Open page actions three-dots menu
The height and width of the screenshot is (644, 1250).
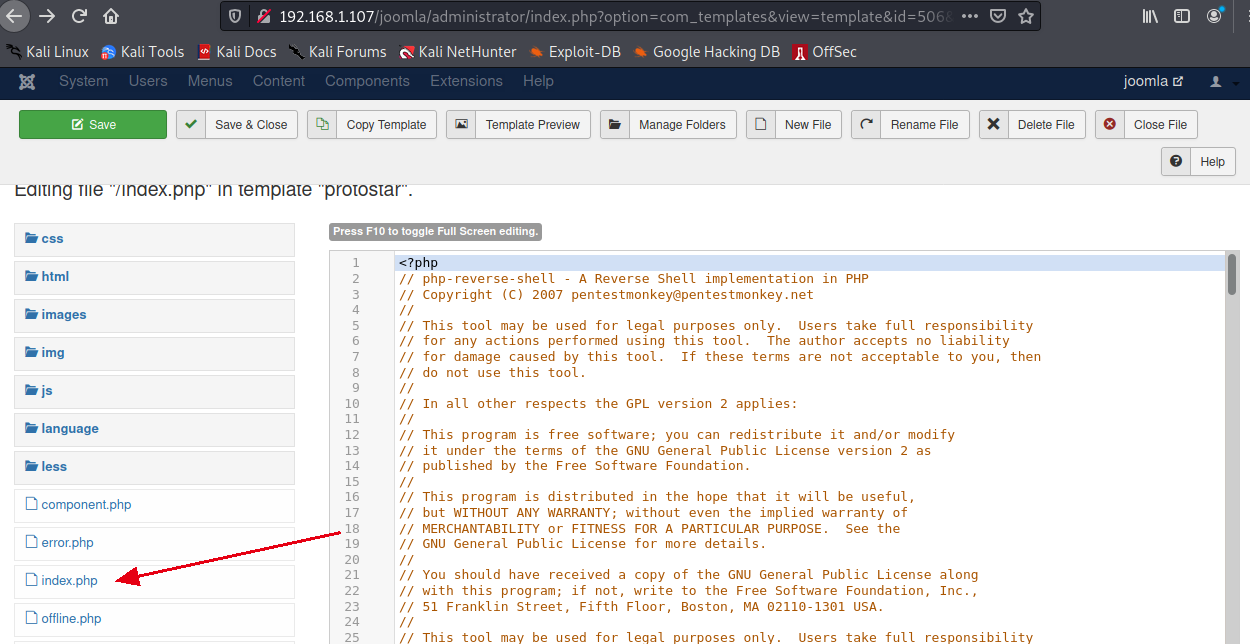[x=969, y=16]
